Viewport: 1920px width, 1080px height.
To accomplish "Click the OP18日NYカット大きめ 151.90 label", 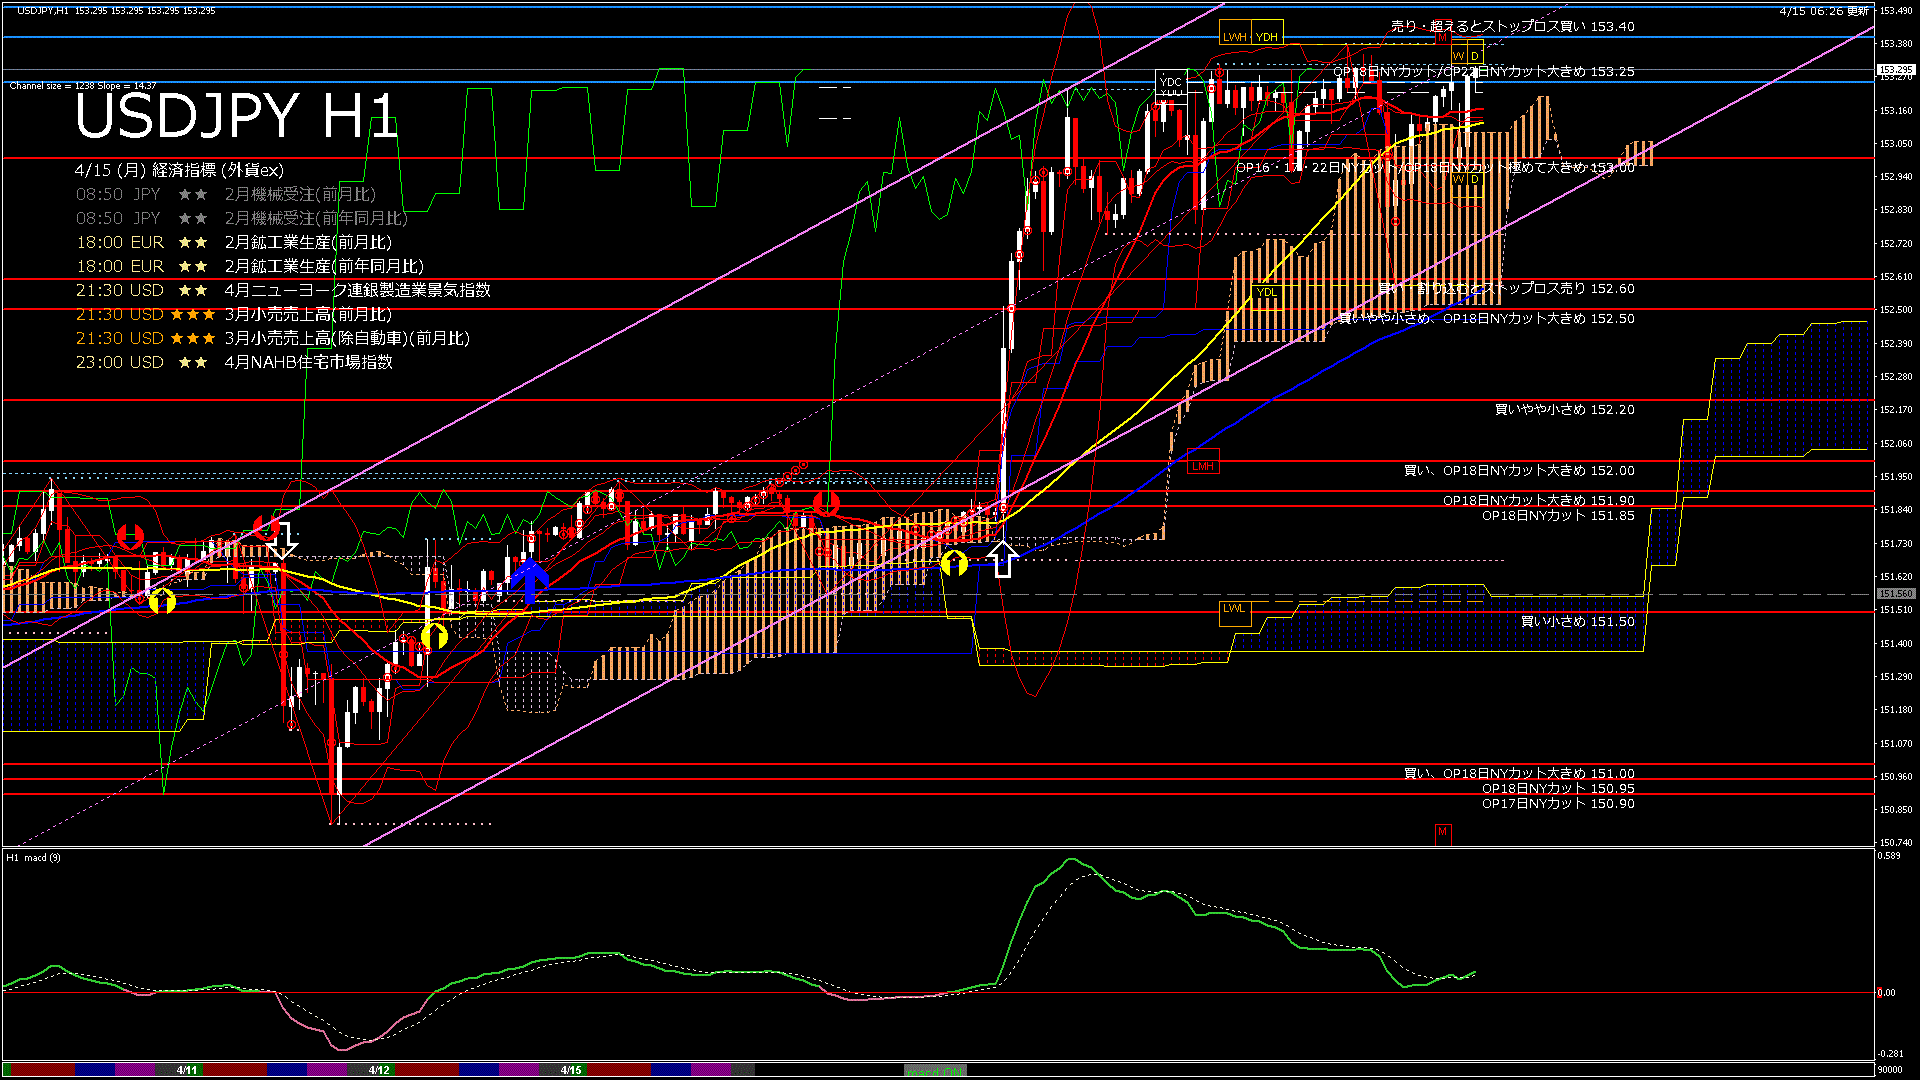I will click(x=1538, y=500).
